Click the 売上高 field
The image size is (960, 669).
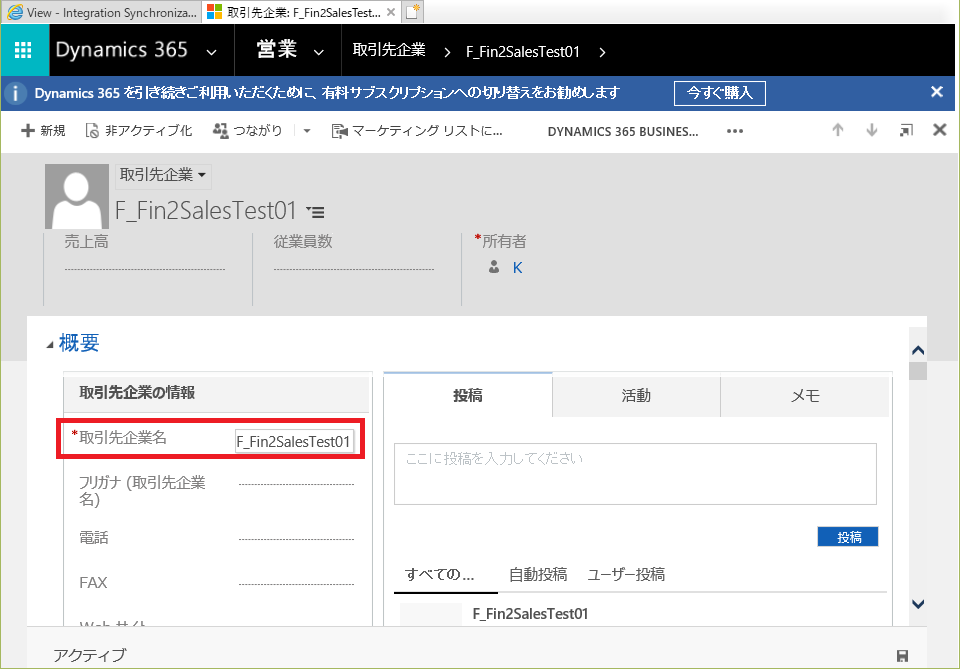coord(144,268)
